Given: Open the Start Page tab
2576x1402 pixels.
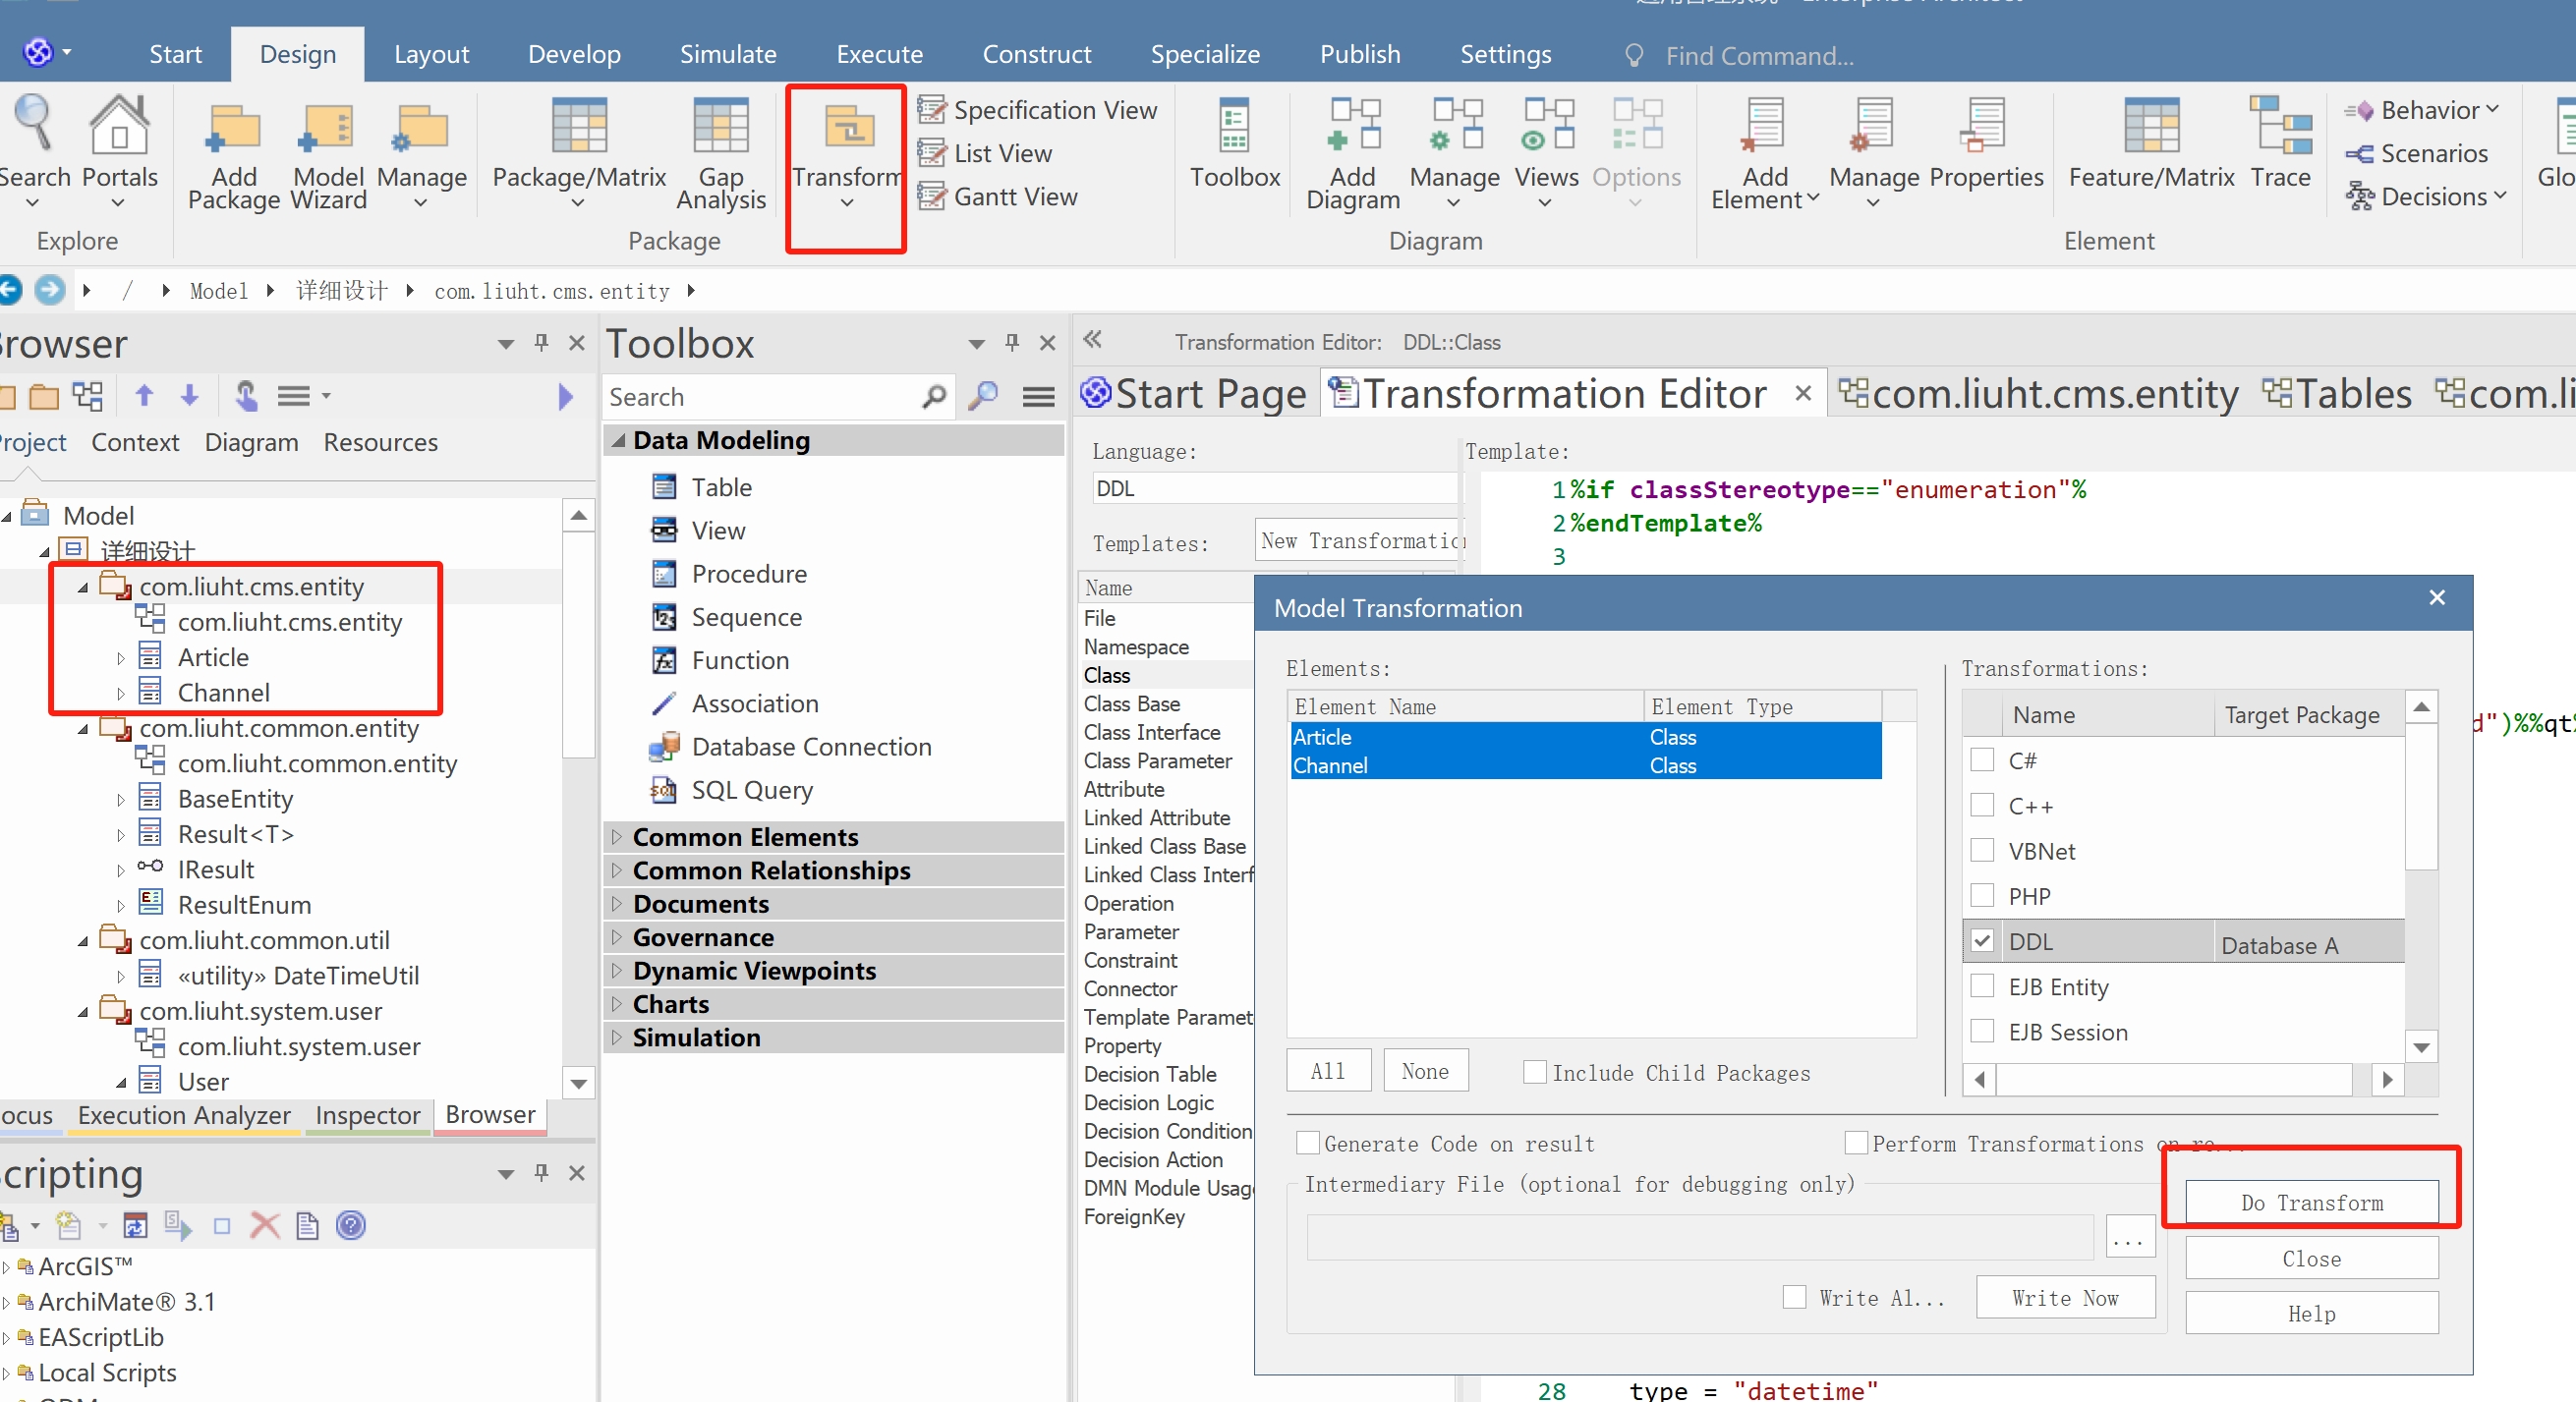Looking at the screenshot, I should (1194, 394).
